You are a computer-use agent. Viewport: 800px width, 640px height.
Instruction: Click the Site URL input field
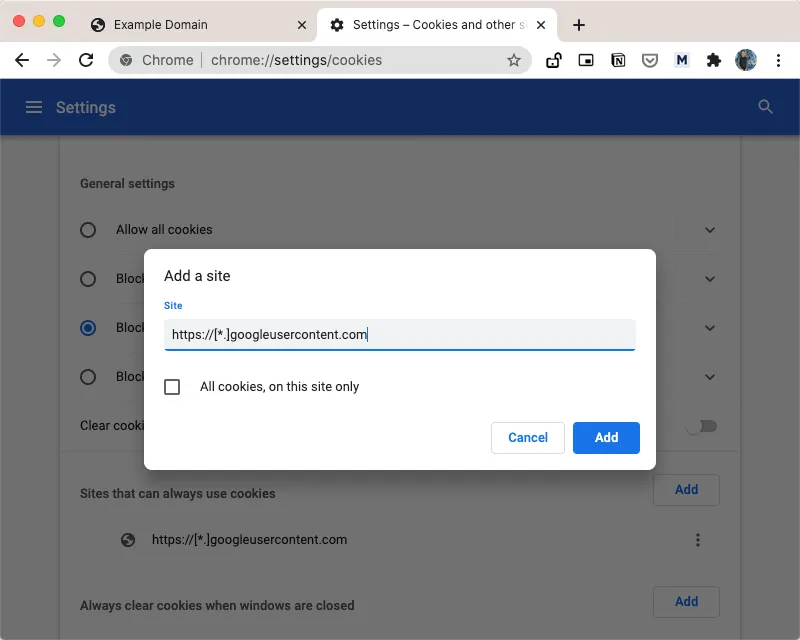[400, 335]
